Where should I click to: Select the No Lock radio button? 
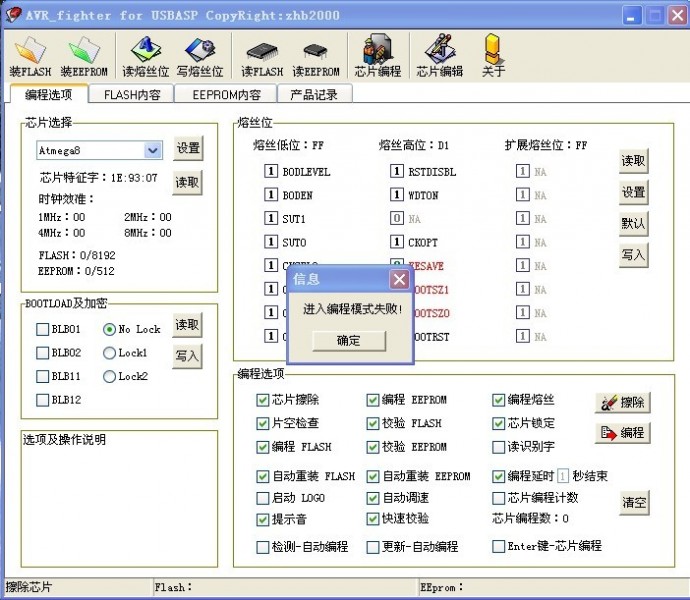coord(109,329)
